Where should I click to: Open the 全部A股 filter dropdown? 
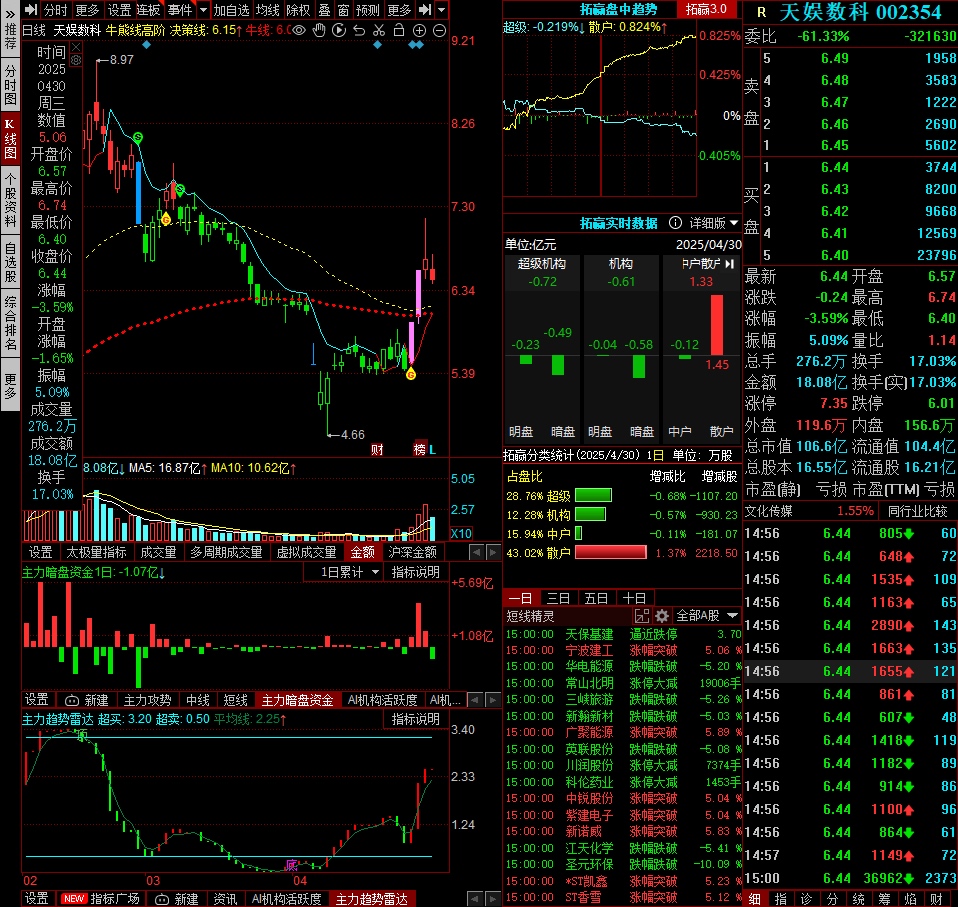(x=707, y=616)
